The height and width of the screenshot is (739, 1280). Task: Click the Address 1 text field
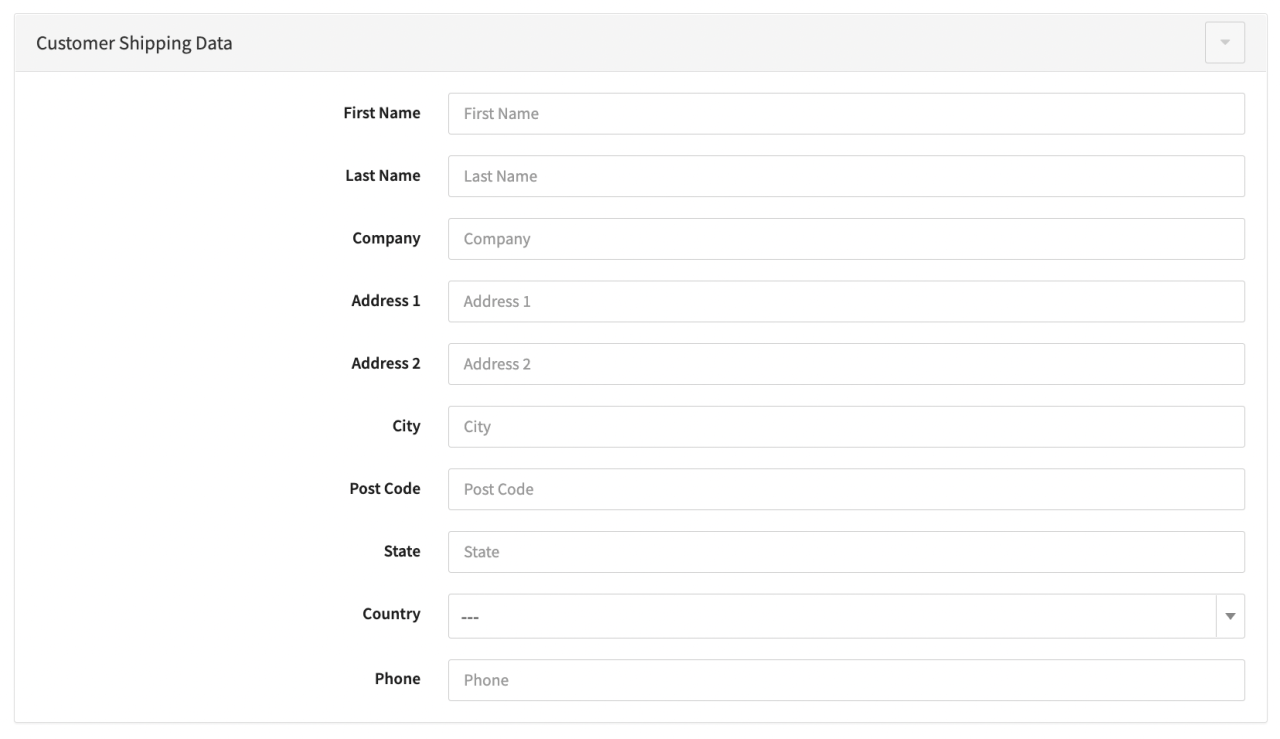tap(846, 301)
